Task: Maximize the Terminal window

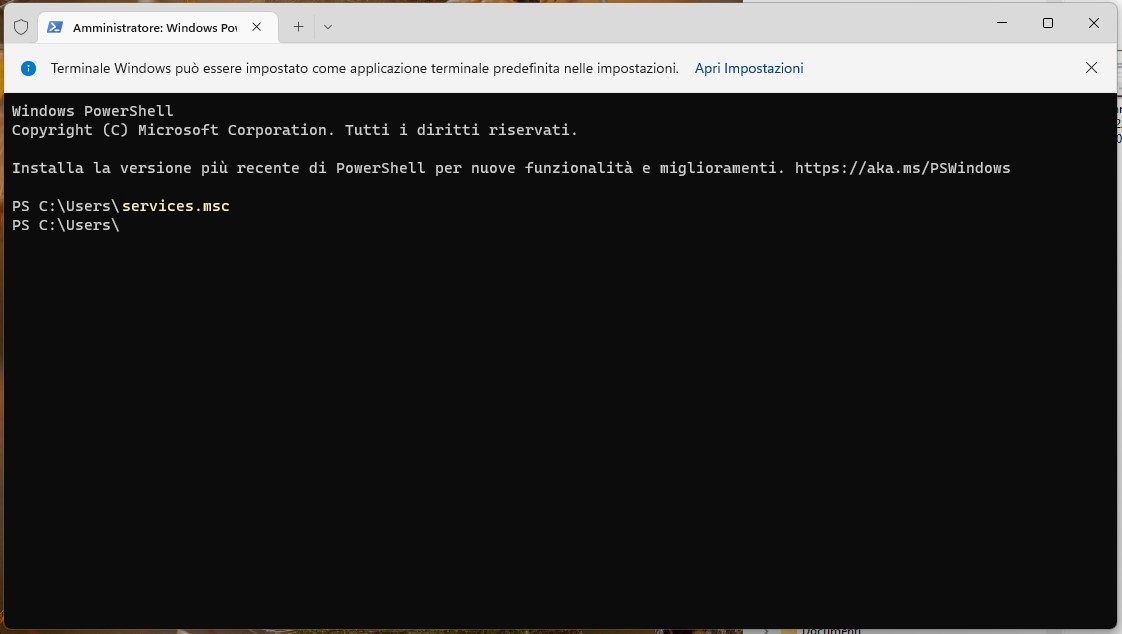Action: point(1048,23)
